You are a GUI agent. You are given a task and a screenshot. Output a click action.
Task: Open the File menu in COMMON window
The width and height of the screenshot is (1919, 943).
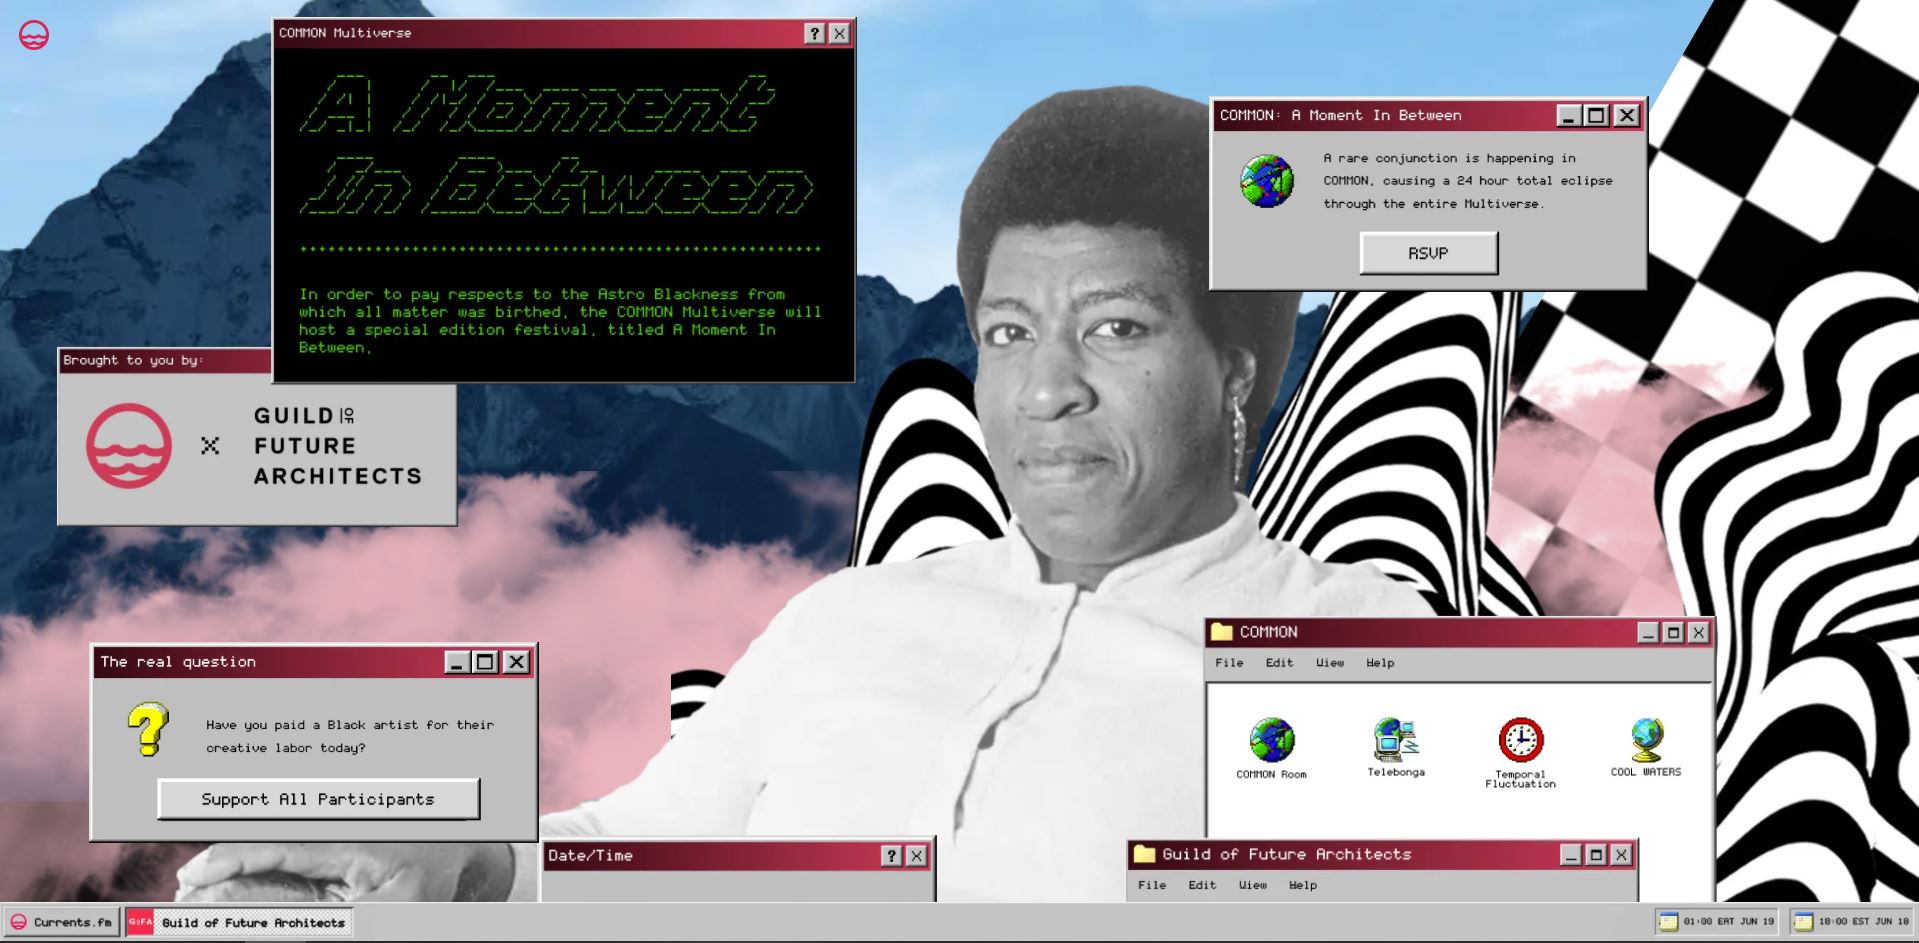pyautogui.click(x=1229, y=663)
